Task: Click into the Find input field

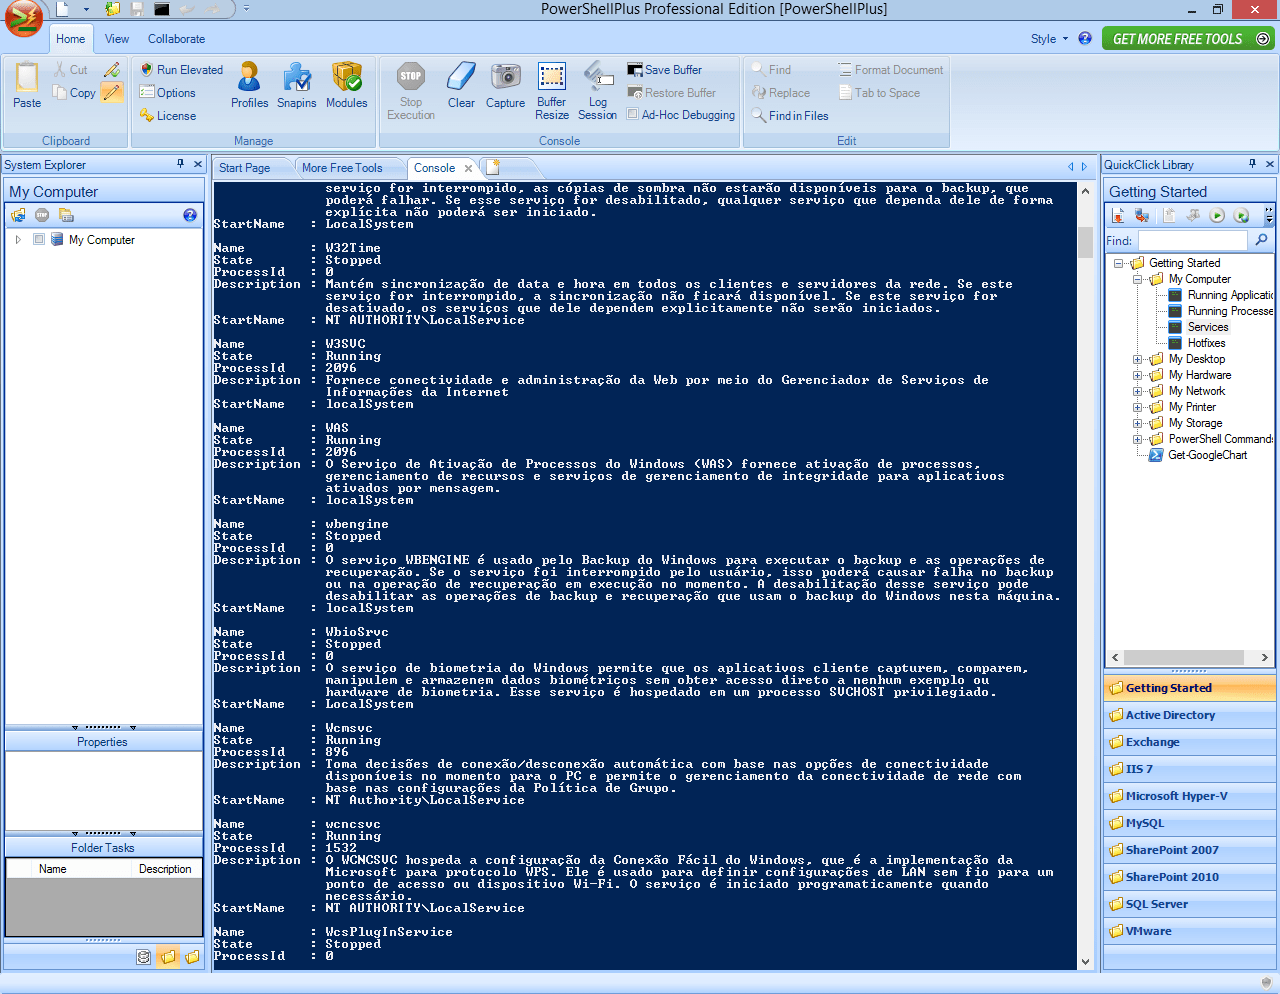Action: pyautogui.click(x=1192, y=240)
